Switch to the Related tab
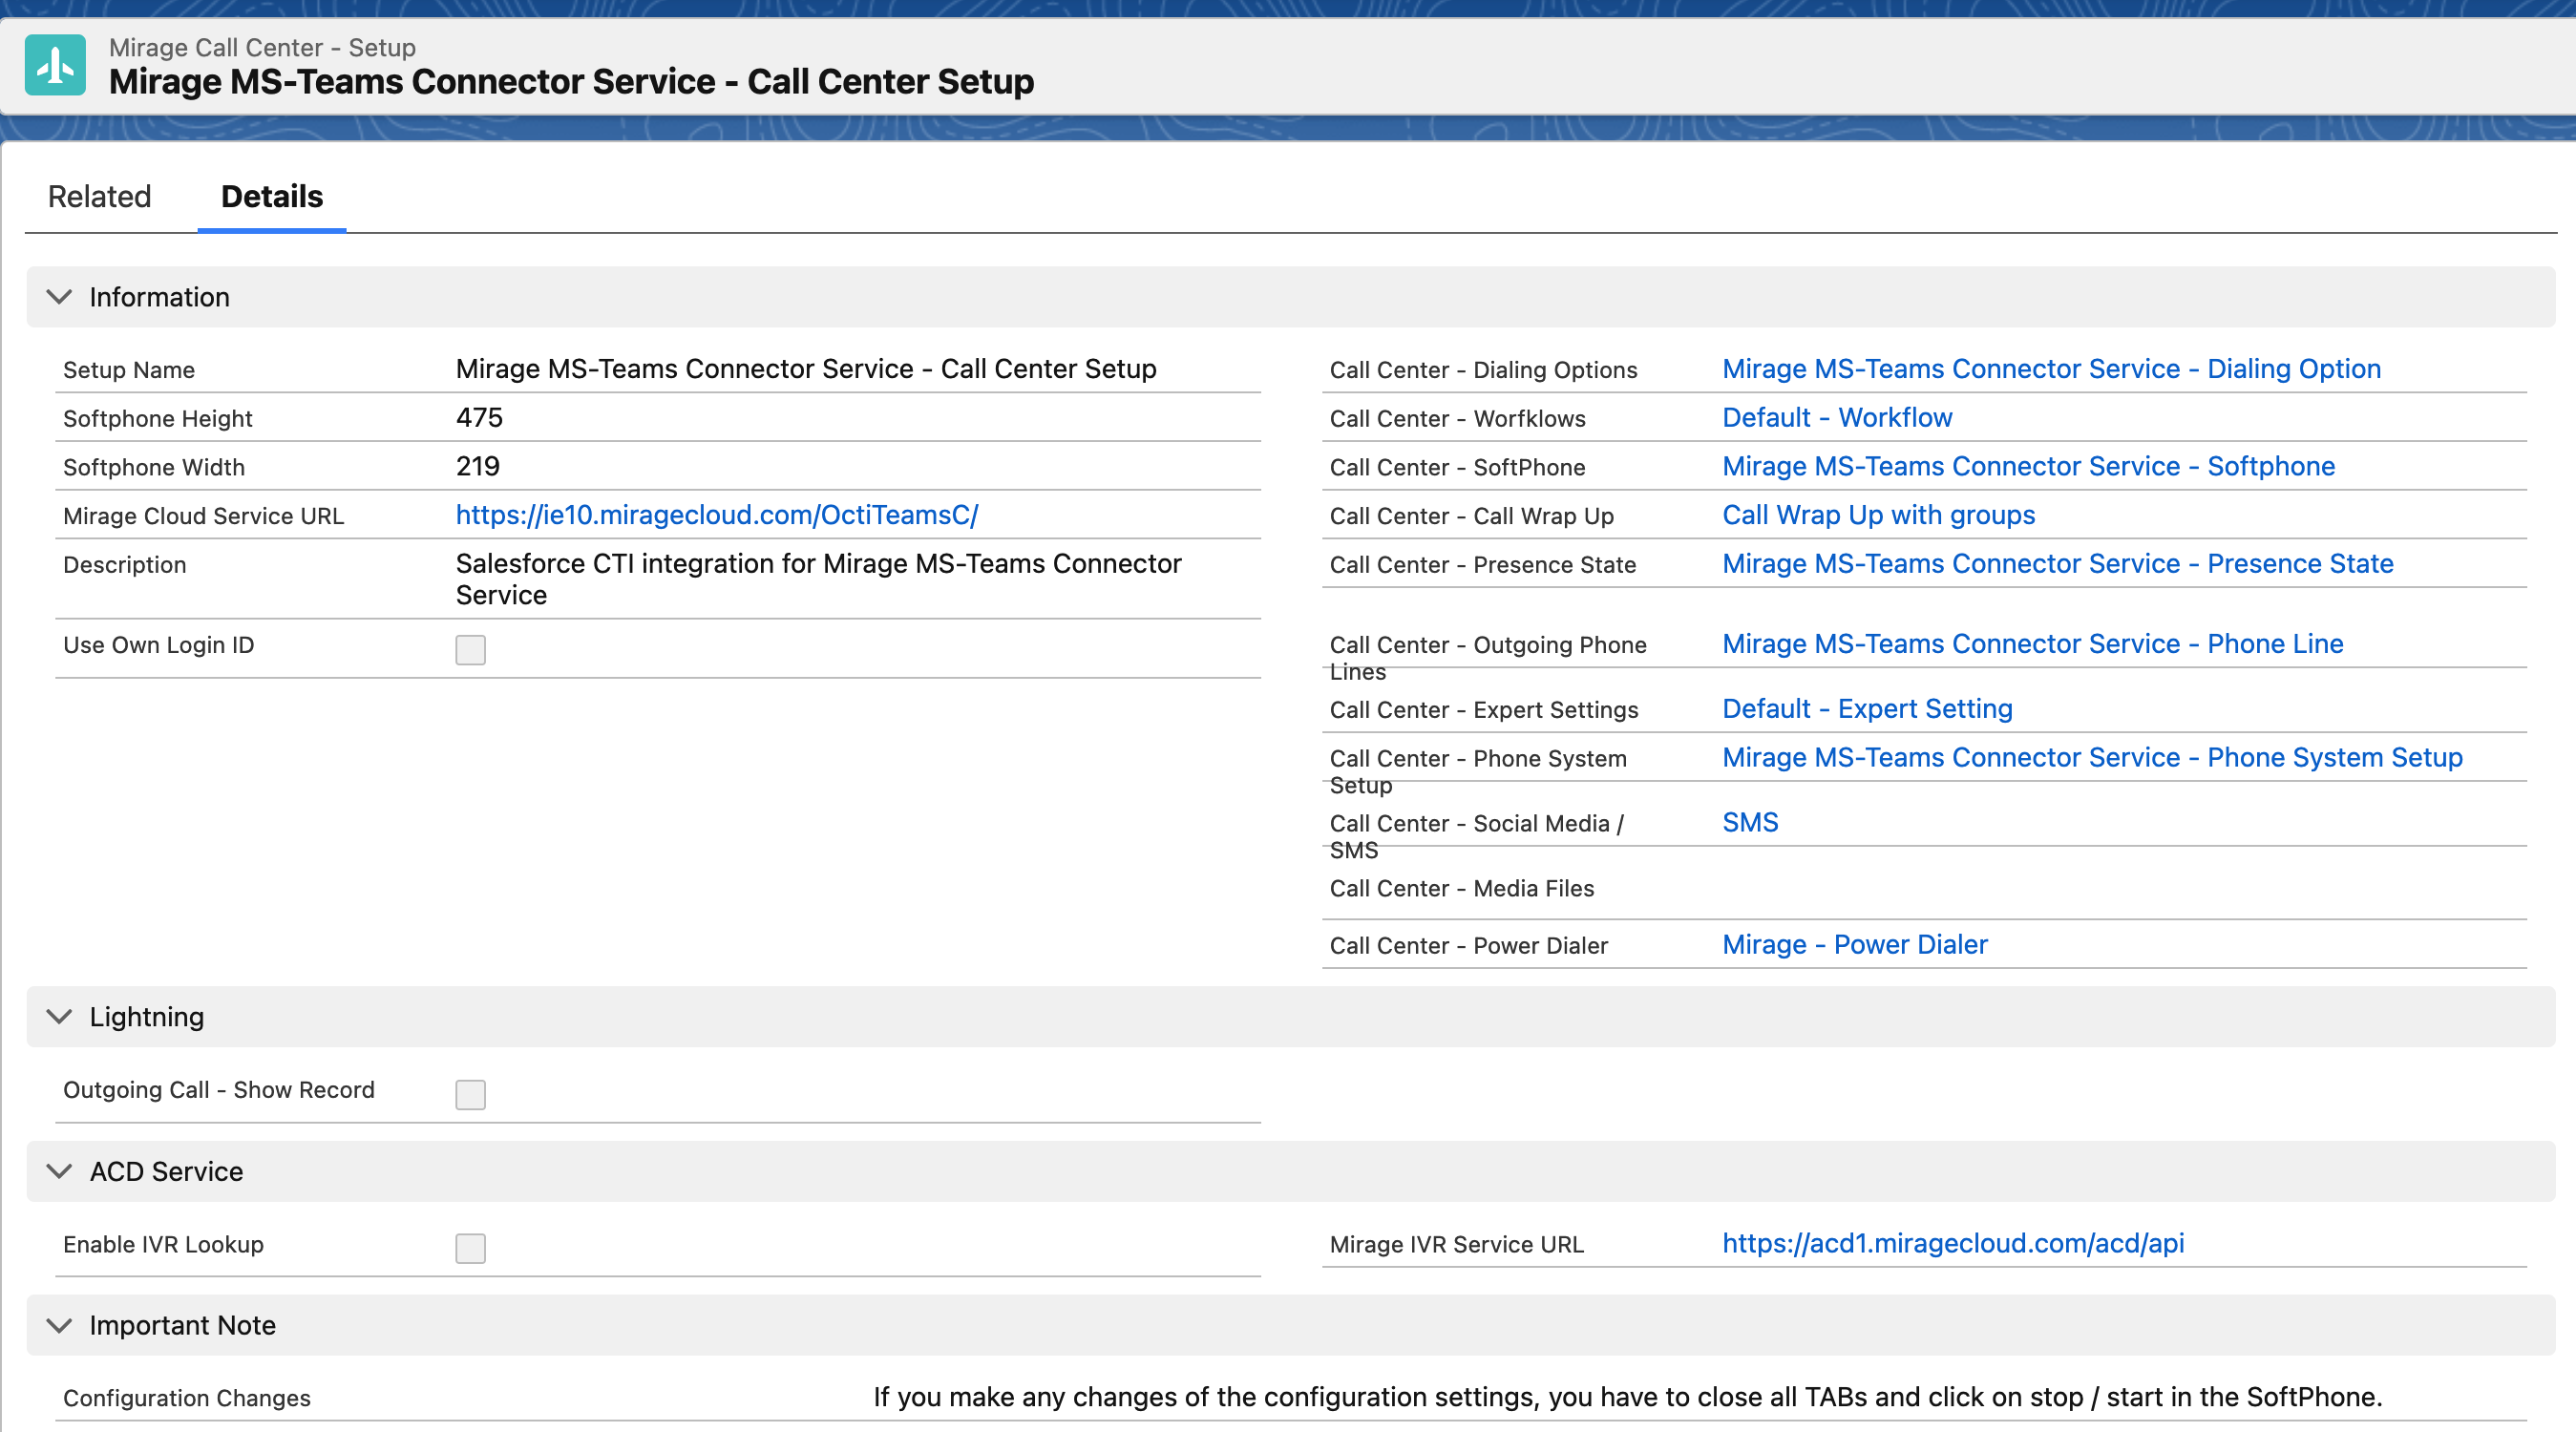The height and width of the screenshot is (1432, 2576). click(x=99, y=197)
